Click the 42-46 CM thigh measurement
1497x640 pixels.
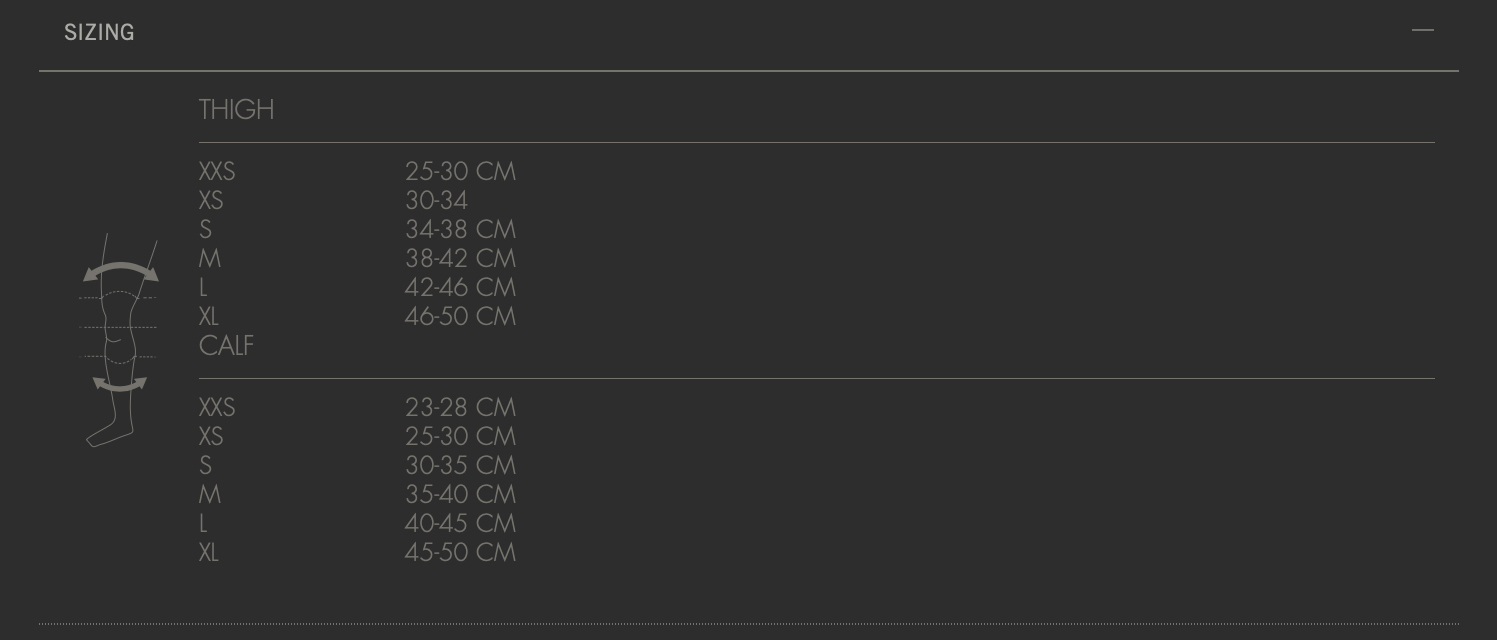pos(460,288)
